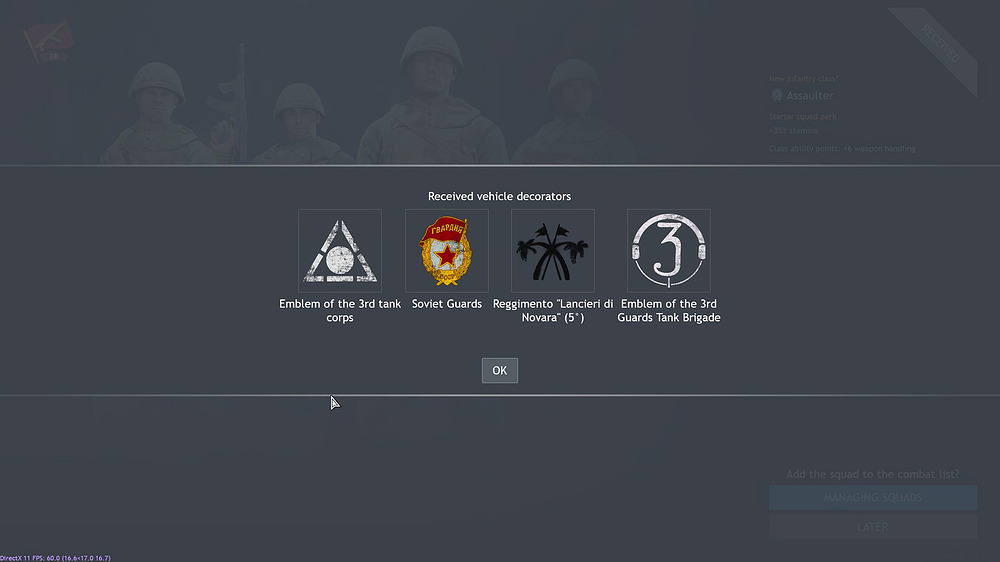Screen dimensions: 1000x562
Task: Click 'Add the squad to the combat list?' text
Action: (872, 474)
